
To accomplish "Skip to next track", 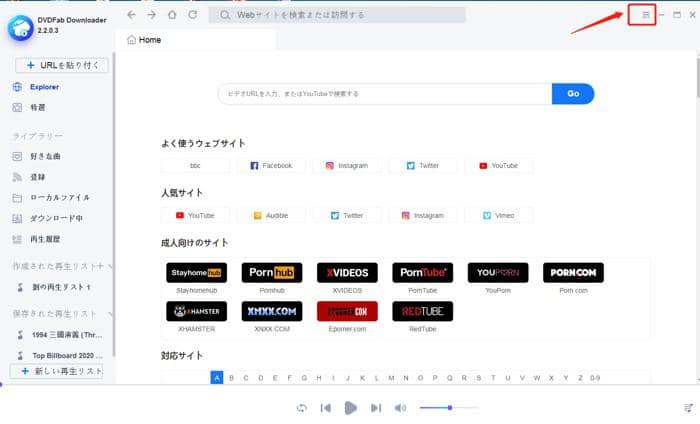I will (x=376, y=408).
